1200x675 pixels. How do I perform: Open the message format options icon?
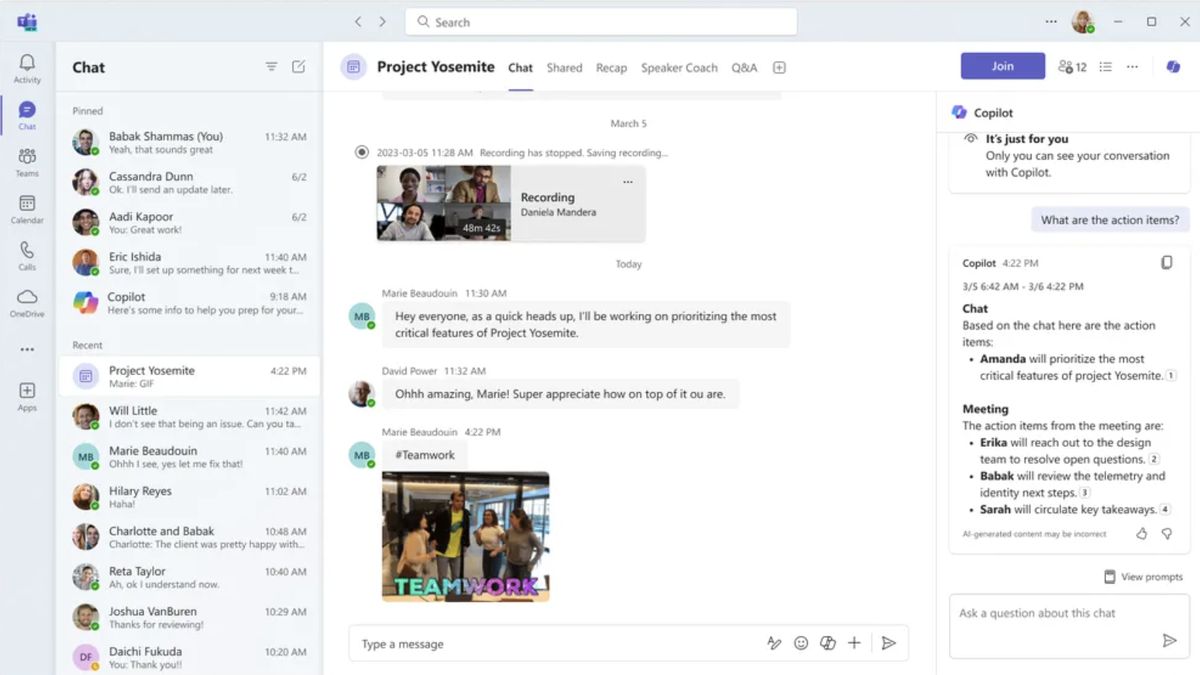pos(774,644)
